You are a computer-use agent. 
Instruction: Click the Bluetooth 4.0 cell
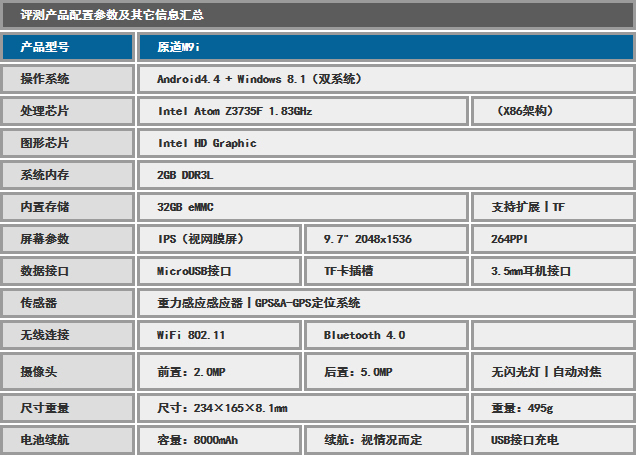(387, 336)
